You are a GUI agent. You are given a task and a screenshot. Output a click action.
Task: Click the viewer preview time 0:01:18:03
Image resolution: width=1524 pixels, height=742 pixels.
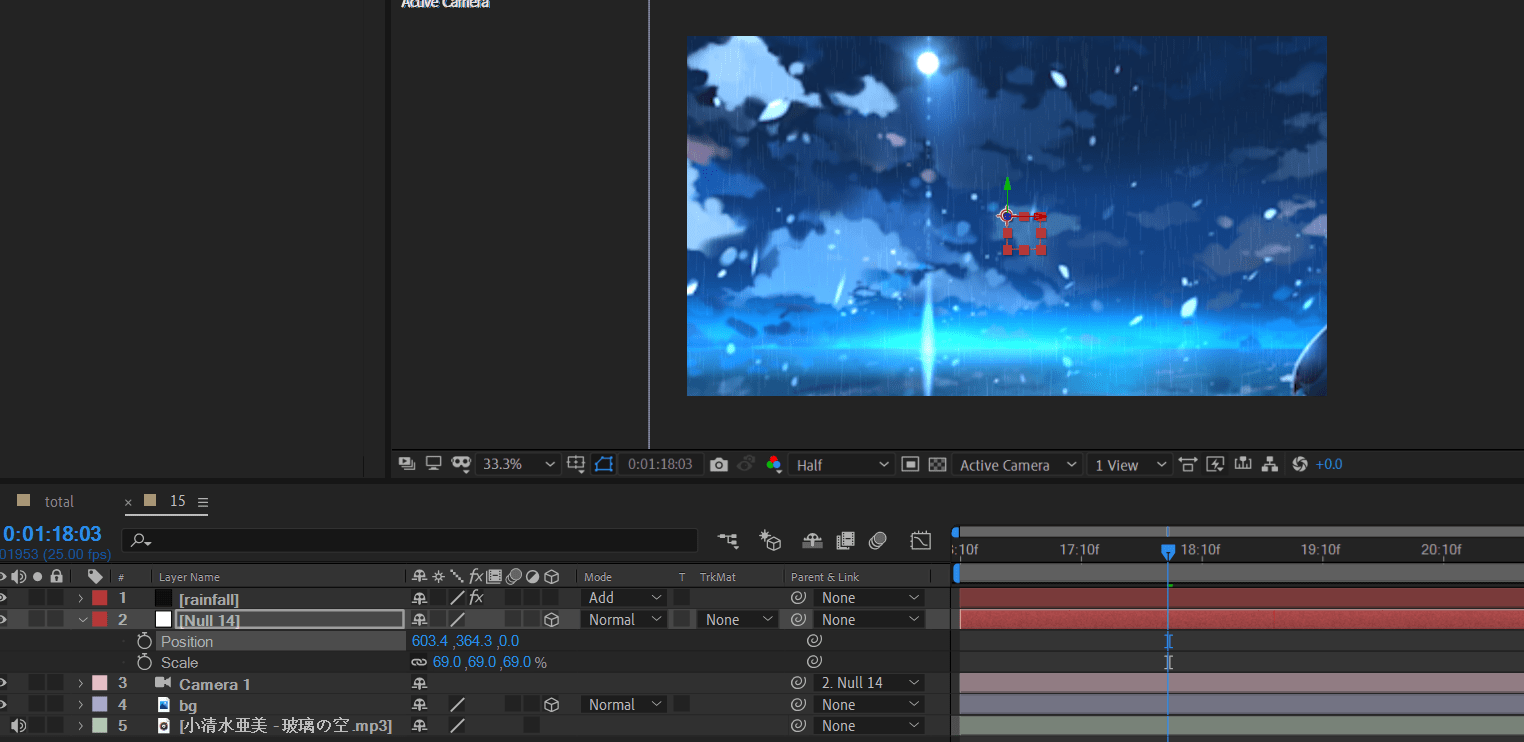tap(660, 464)
